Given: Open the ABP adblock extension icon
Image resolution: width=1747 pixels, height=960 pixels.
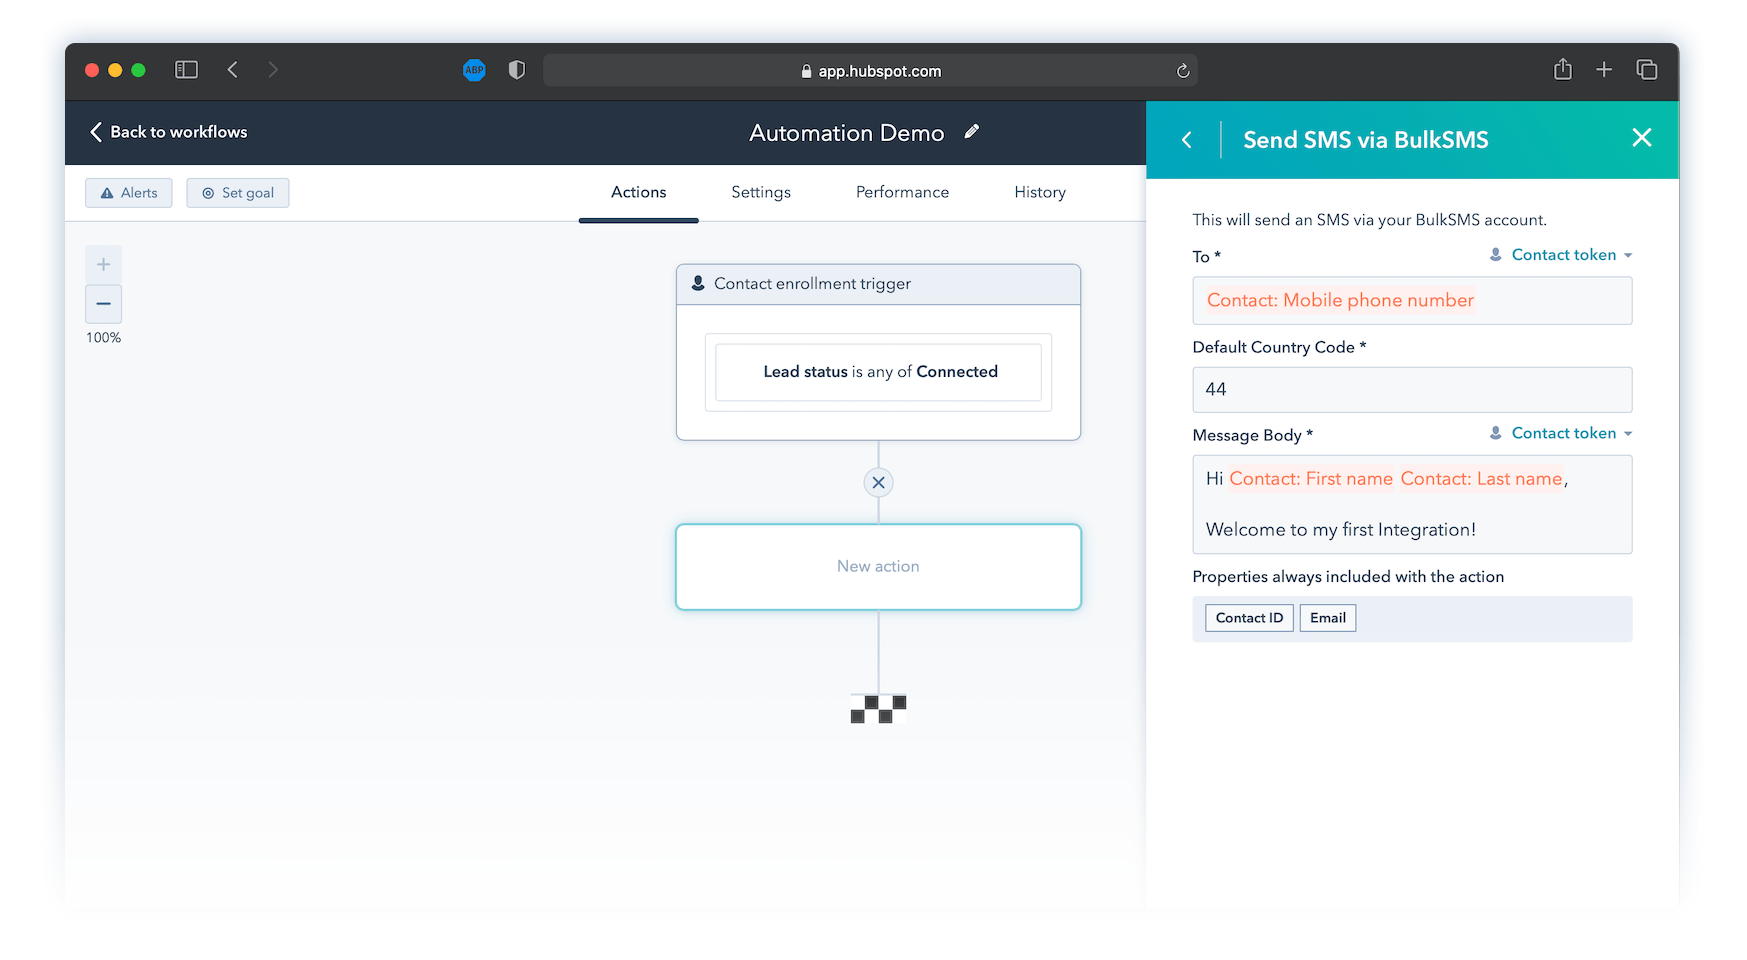Looking at the screenshot, I should (x=474, y=70).
